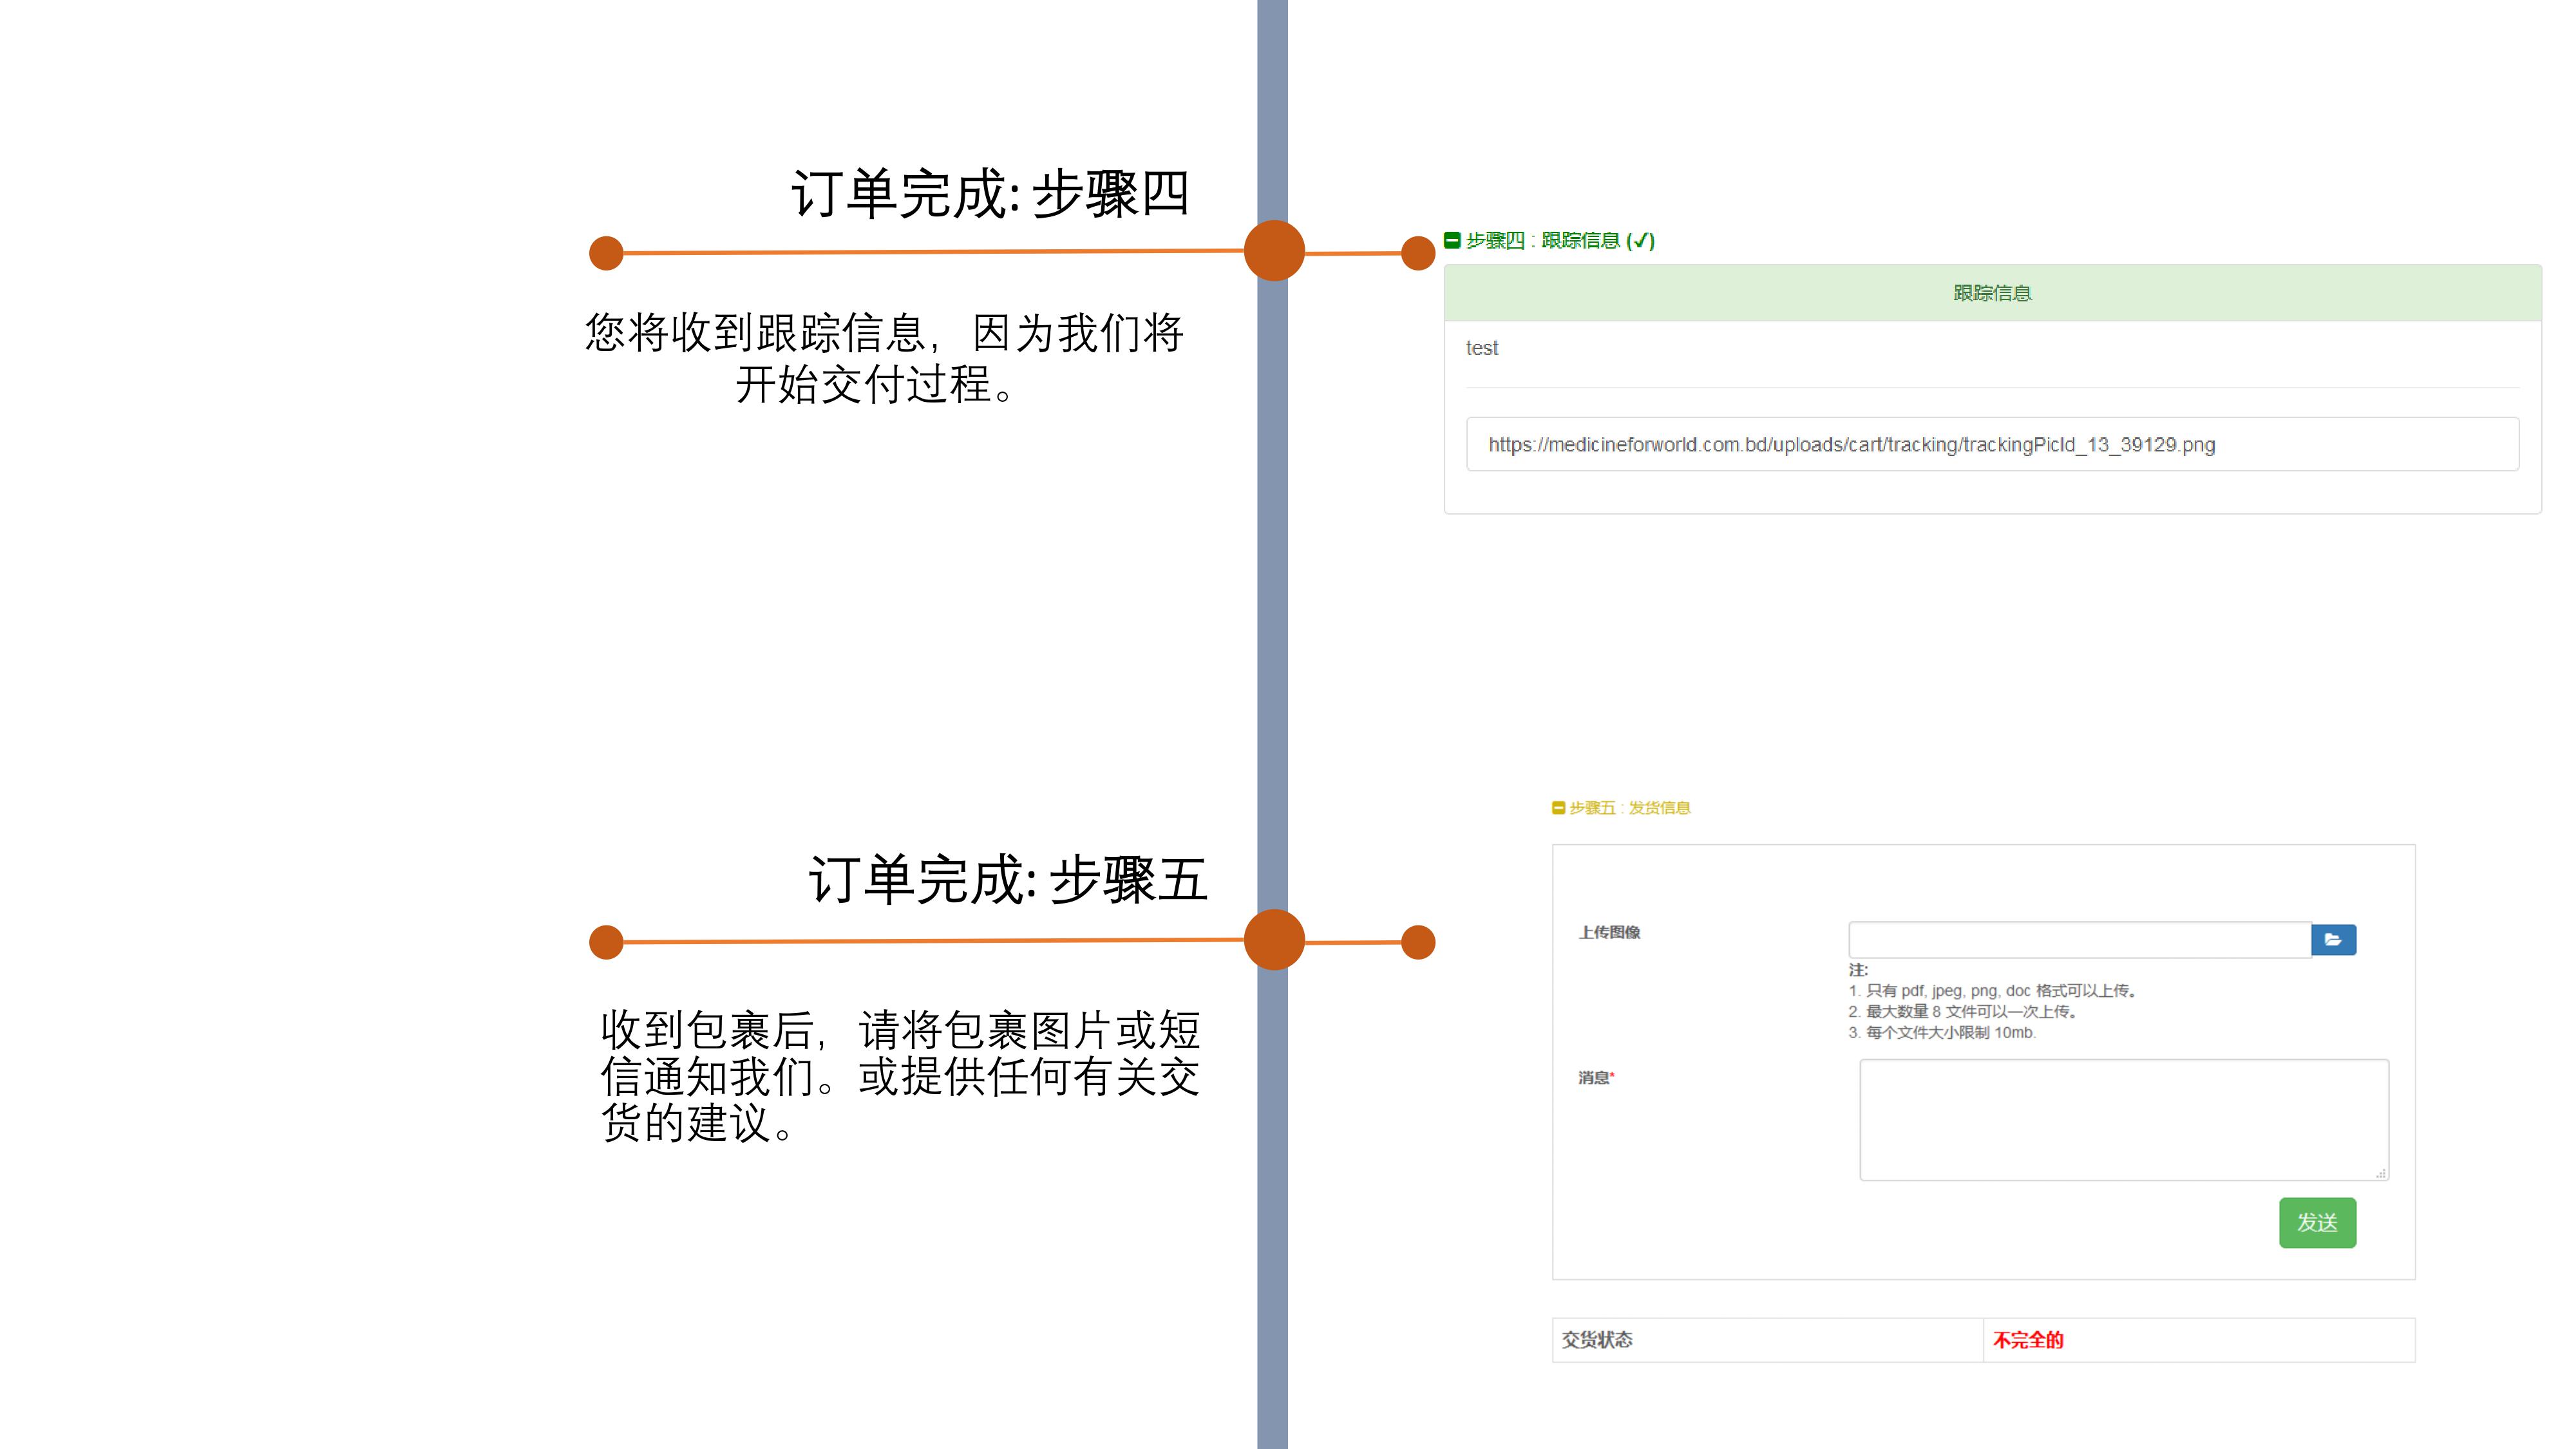Image resolution: width=2576 pixels, height=1449 pixels.
Task: Click the 上传图像 file path field
Action: pyautogui.click(x=2079, y=939)
